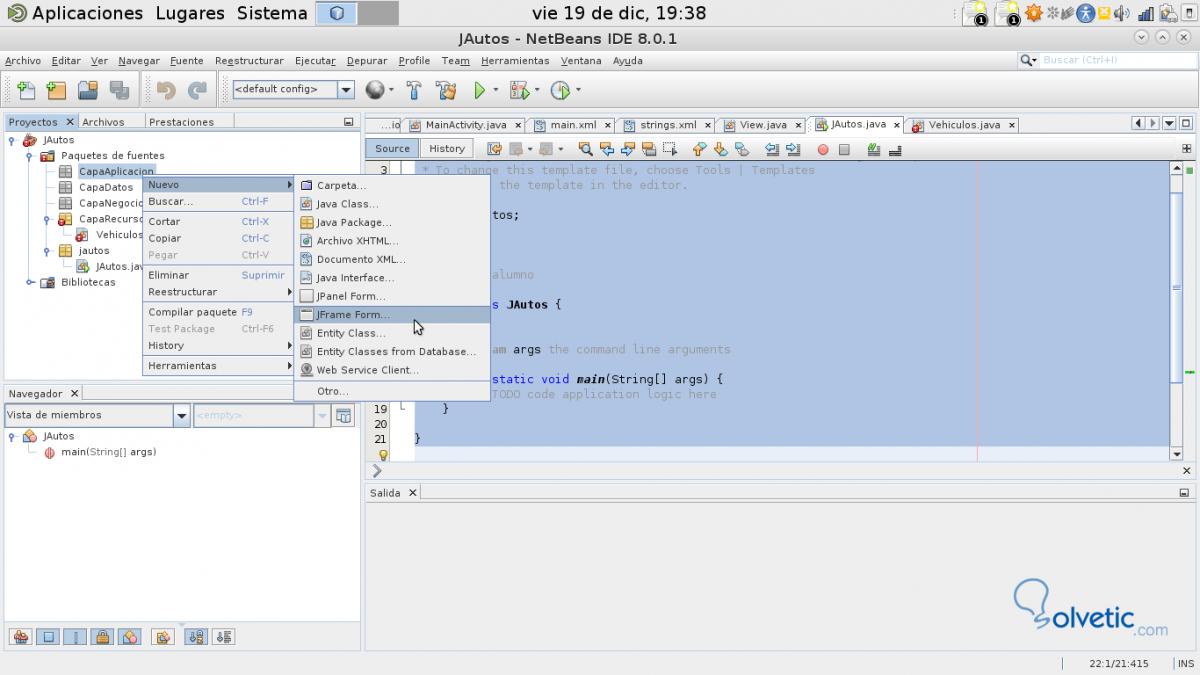Toggle Highlight Search icon in editor toolbar
This screenshot has height=675, width=1200.
(x=649, y=149)
